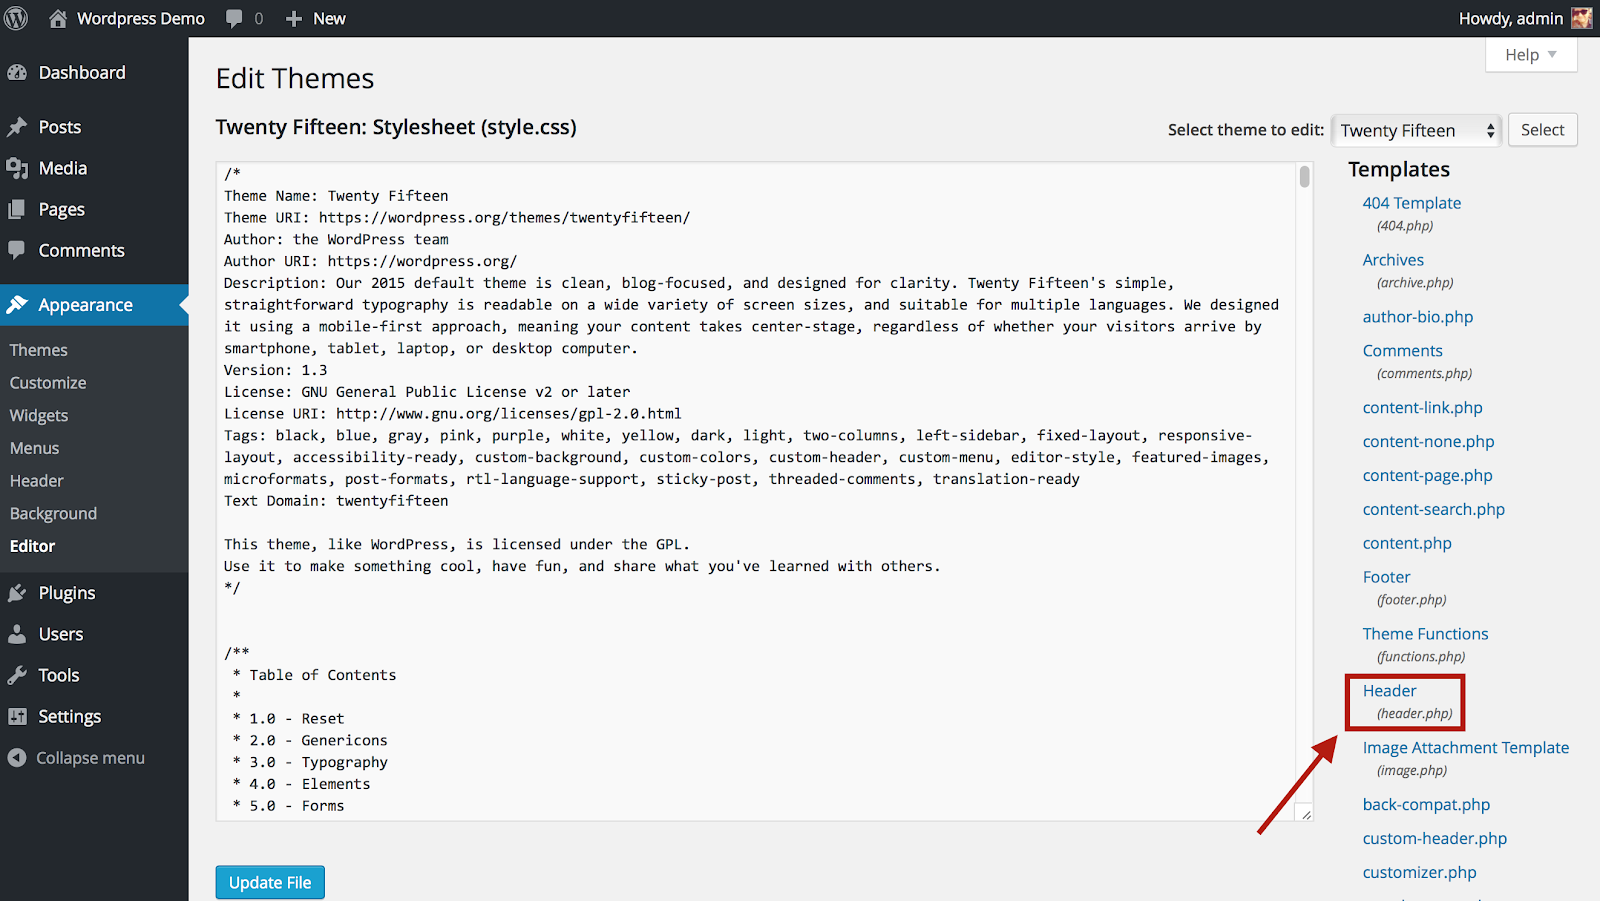Open the Plugins section via its plug icon
The image size is (1600, 901).
click(x=20, y=592)
